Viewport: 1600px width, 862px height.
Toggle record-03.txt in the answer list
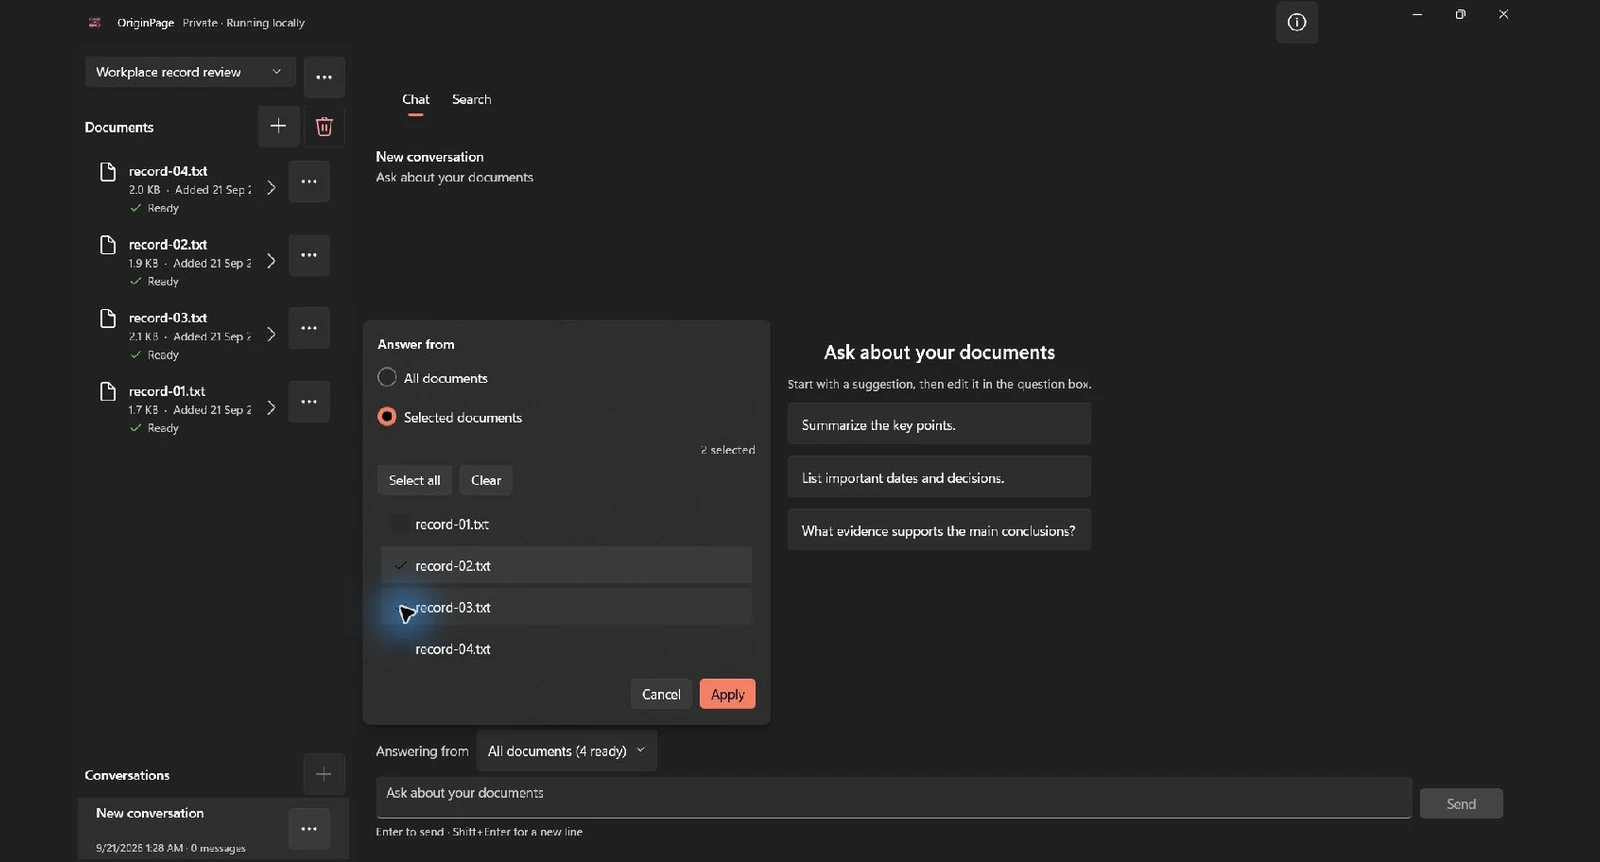[566, 607]
